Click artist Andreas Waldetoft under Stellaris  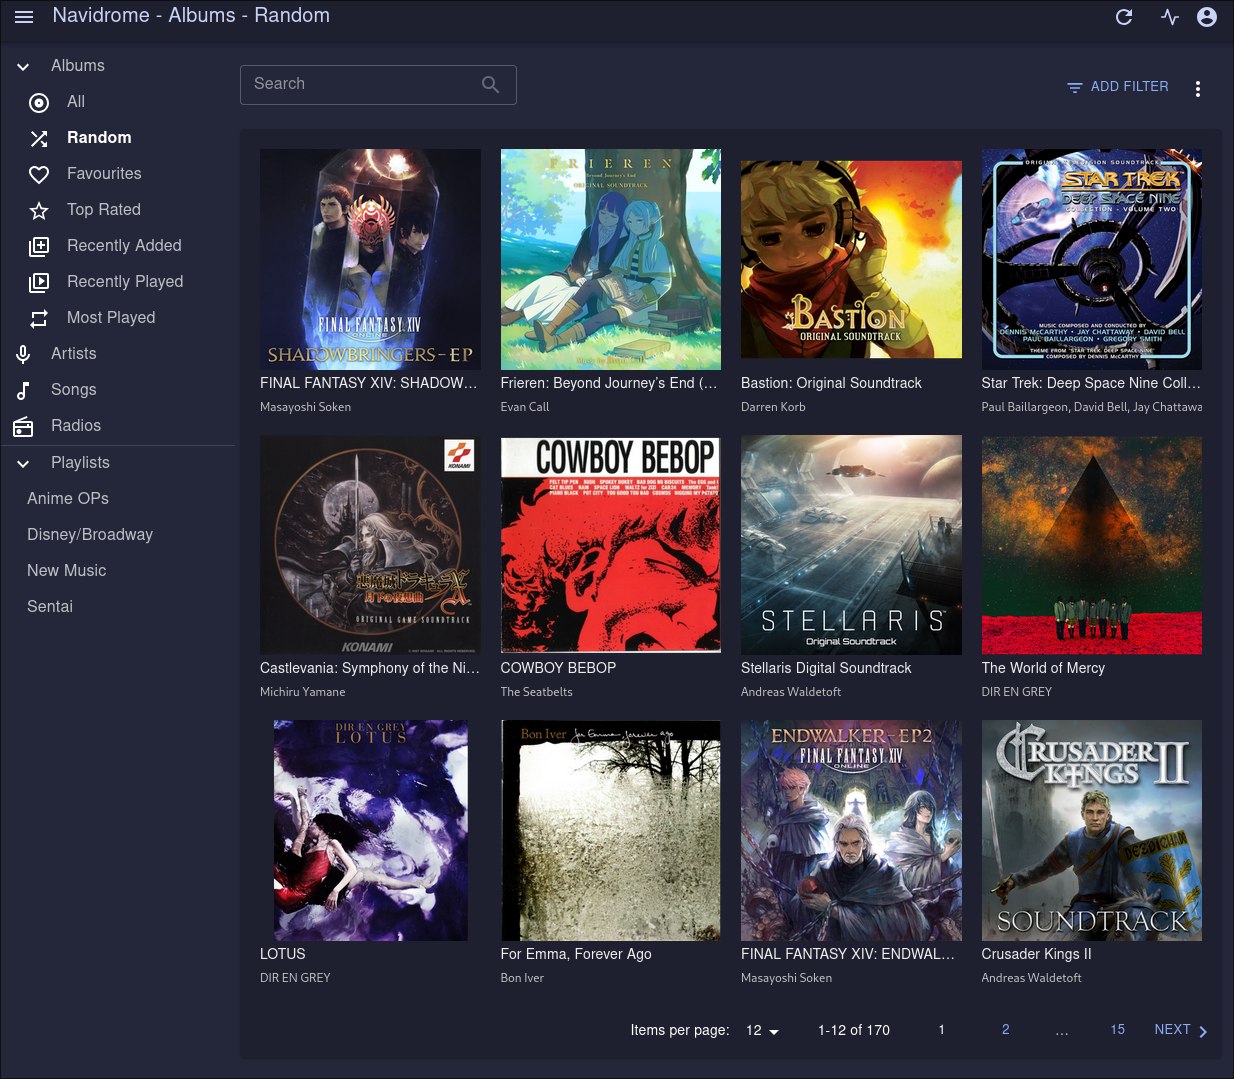point(791,692)
